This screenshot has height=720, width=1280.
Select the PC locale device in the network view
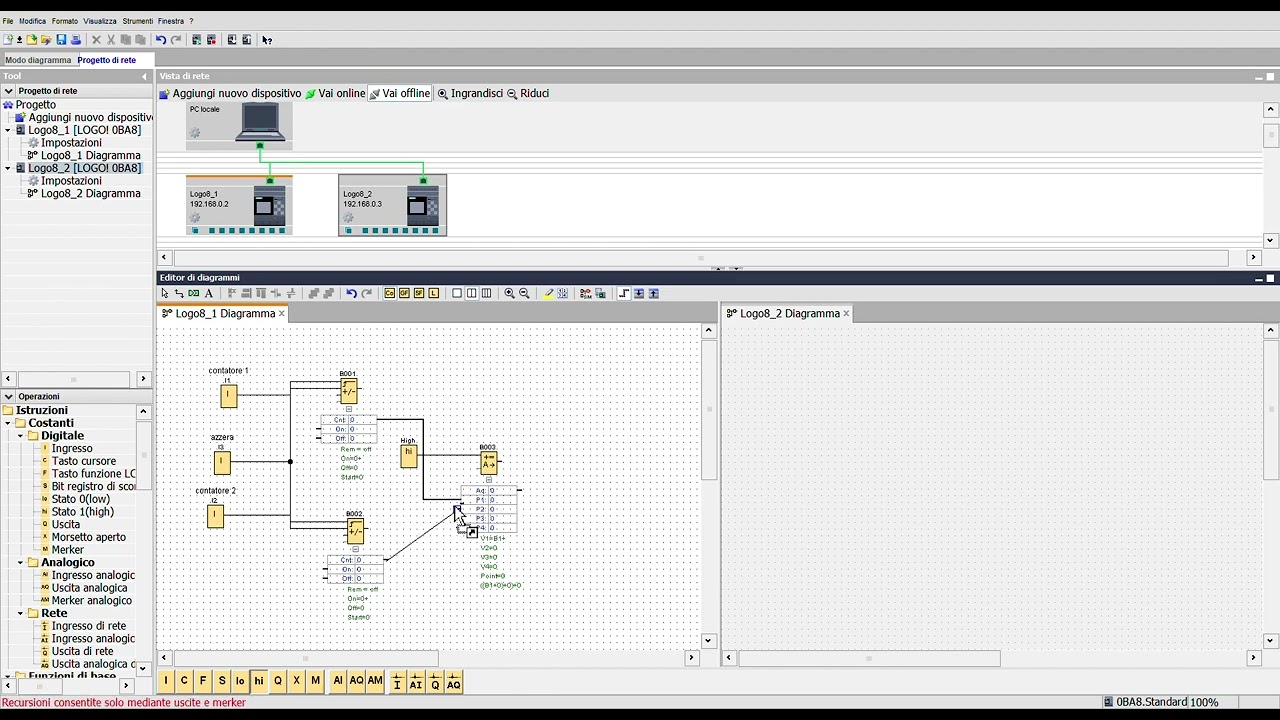(x=239, y=125)
